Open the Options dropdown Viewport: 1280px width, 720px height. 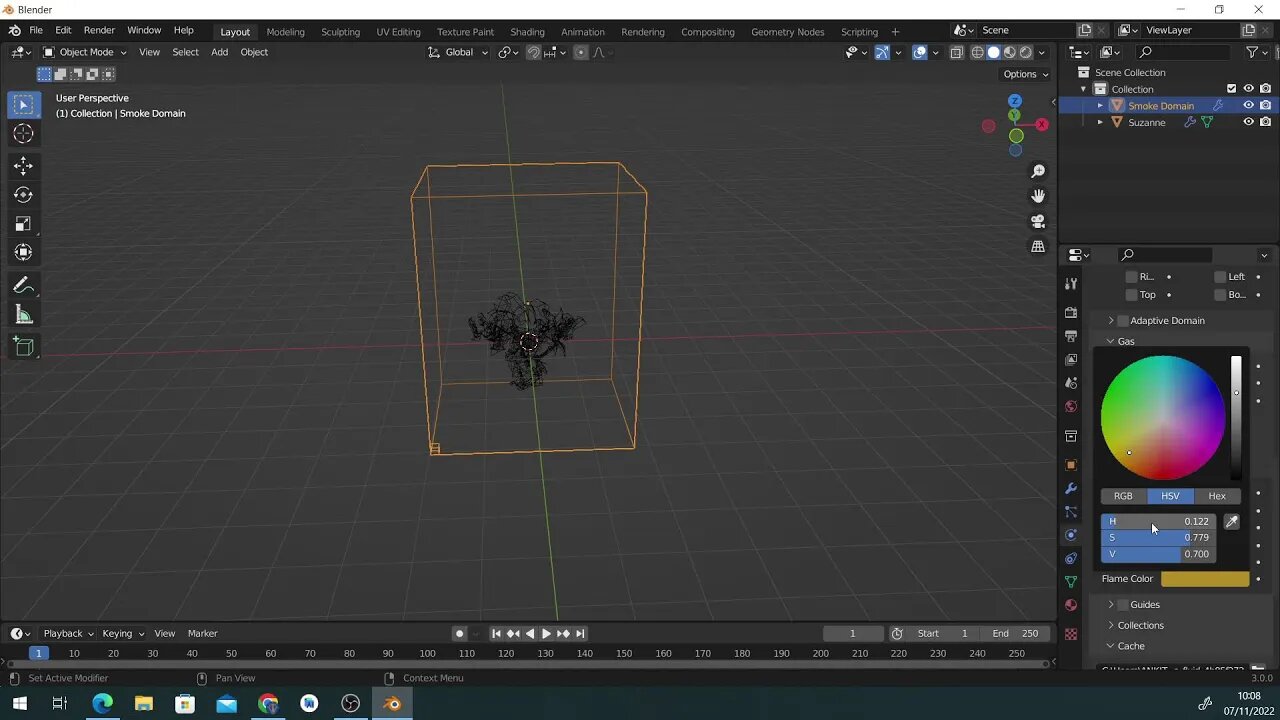tap(1025, 74)
